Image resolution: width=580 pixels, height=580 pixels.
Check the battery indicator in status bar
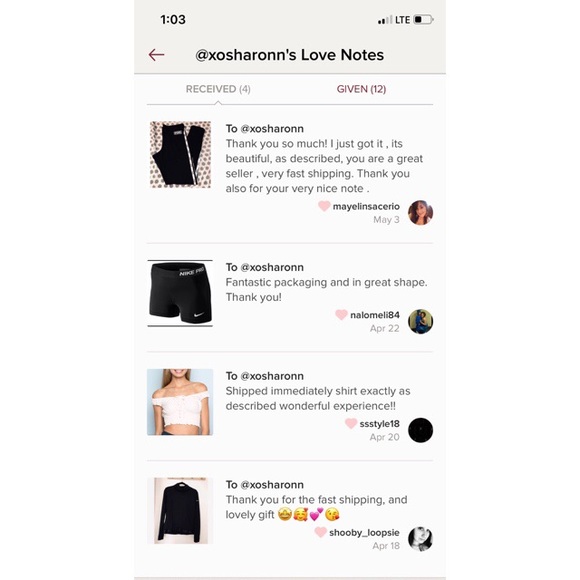tap(423, 19)
